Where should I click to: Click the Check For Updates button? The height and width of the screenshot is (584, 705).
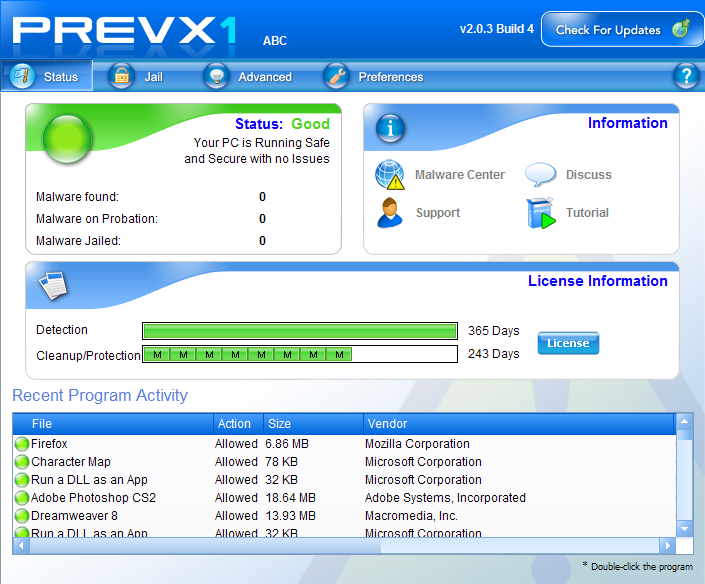(x=622, y=29)
